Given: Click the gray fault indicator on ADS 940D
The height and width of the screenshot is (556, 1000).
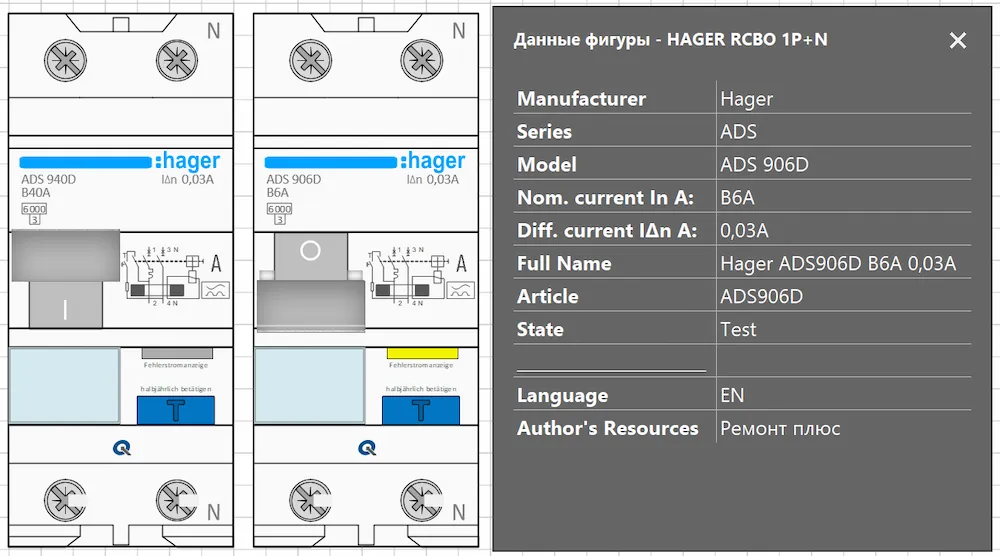Looking at the screenshot, I should 177,353.
